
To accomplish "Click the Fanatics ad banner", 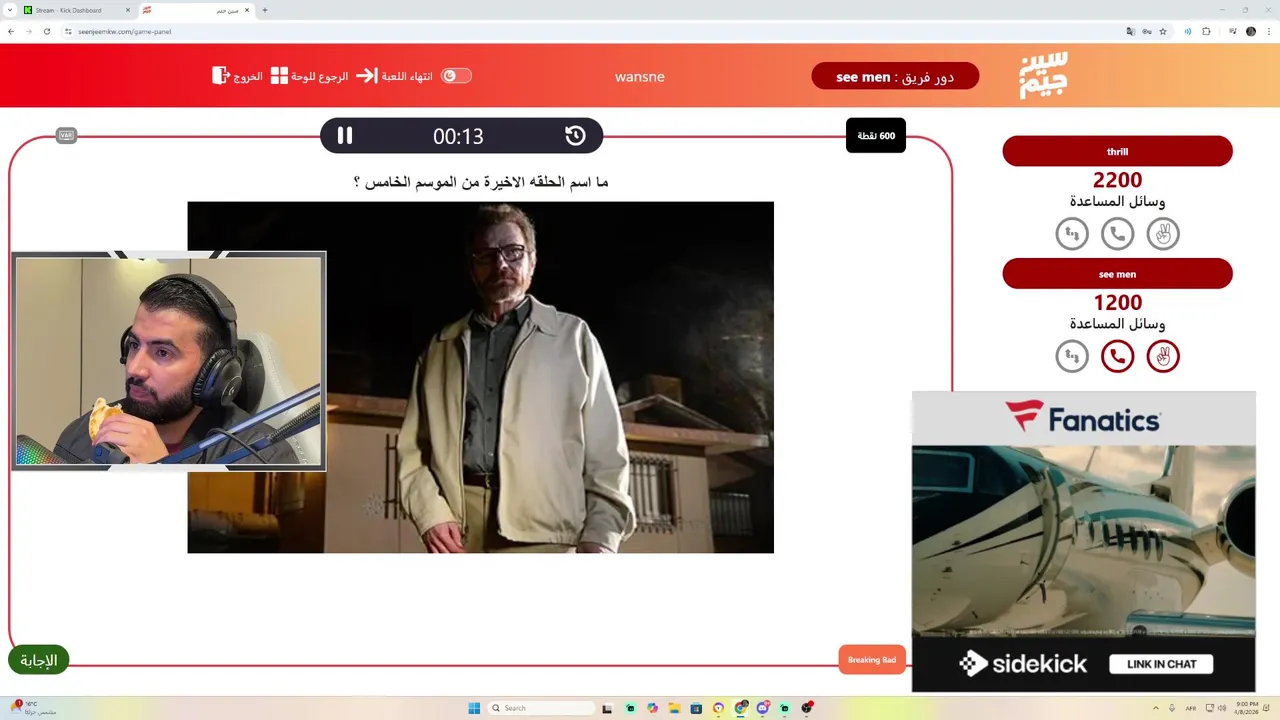I will 1083,418.
